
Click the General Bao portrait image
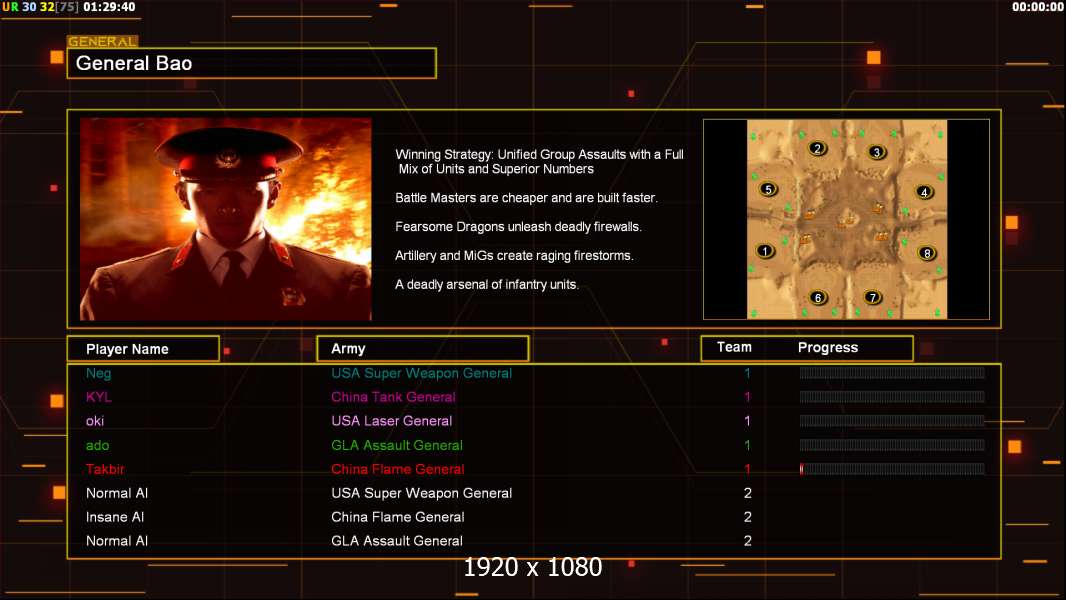(226, 219)
